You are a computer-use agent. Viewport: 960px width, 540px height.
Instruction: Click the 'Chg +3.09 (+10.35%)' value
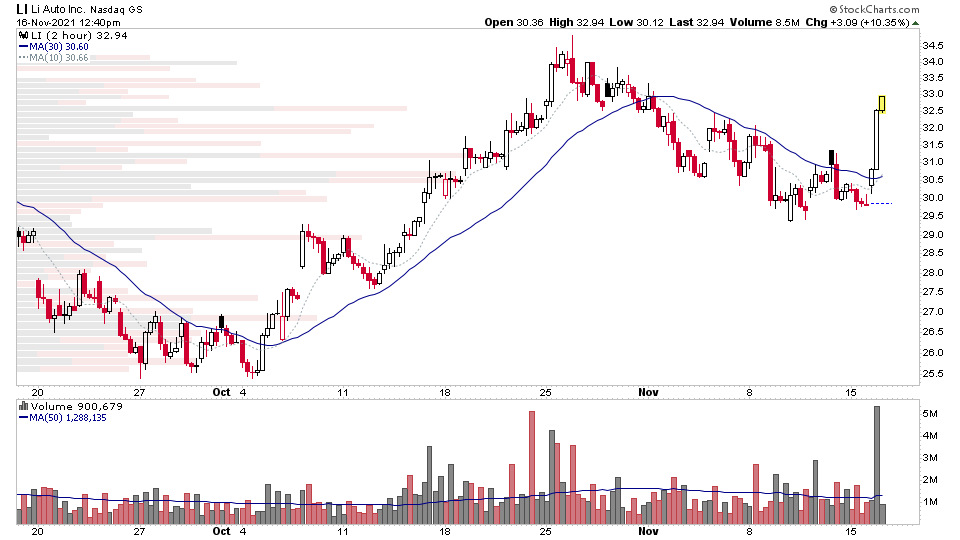(857, 22)
